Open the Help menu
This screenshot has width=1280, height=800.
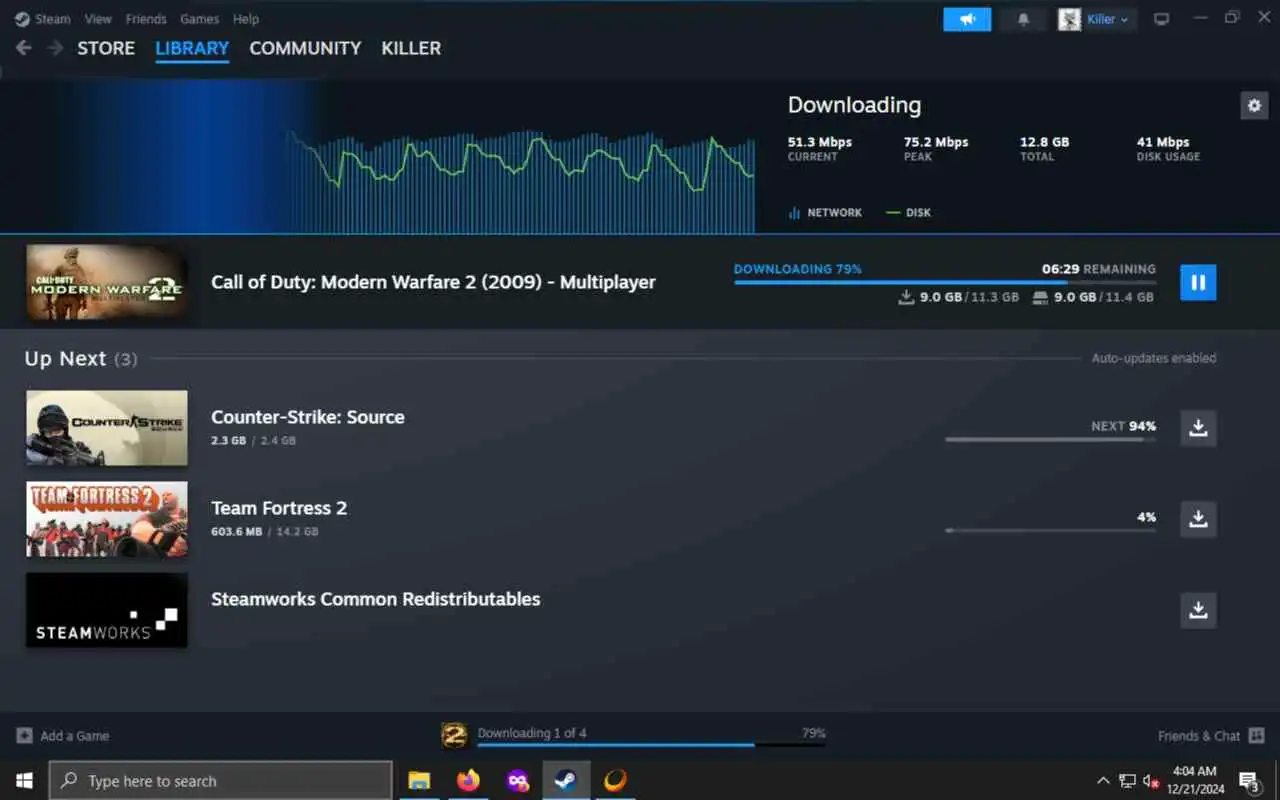[x=246, y=19]
